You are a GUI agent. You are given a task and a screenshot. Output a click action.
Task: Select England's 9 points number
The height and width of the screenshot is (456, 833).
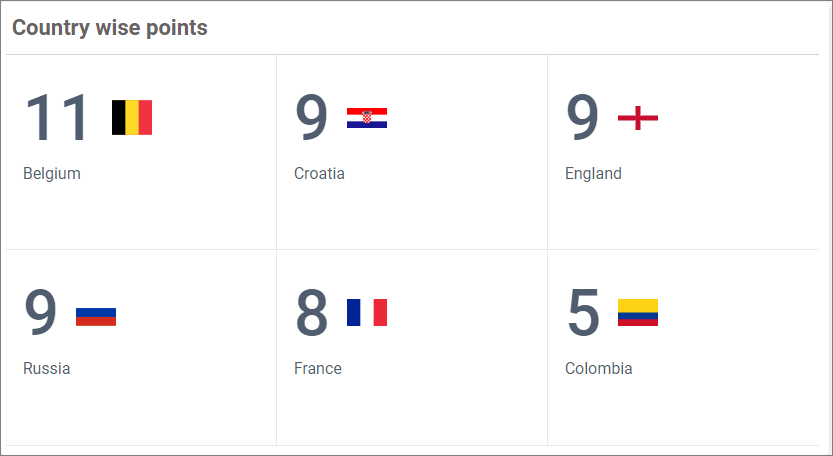[583, 118]
